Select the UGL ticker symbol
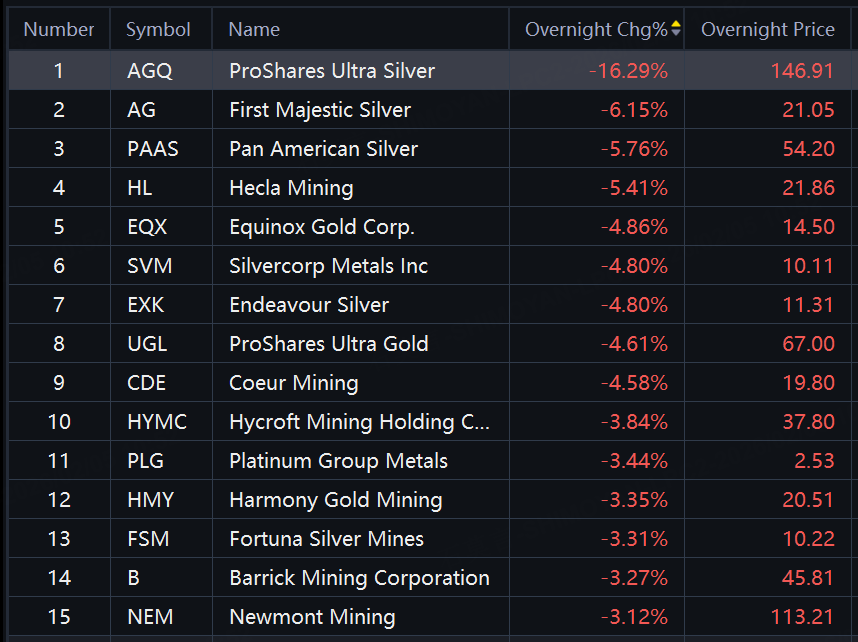Image resolution: width=858 pixels, height=642 pixels. pos(148,344)
